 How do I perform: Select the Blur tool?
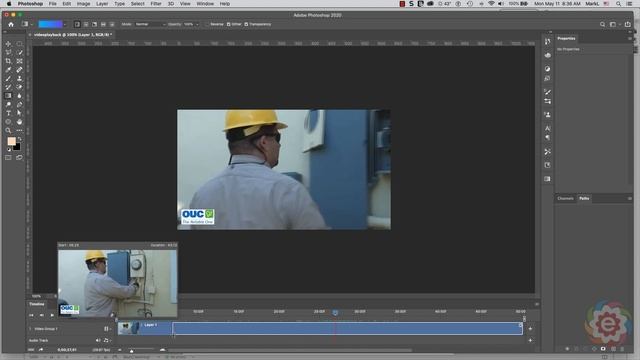click(19, 96)
